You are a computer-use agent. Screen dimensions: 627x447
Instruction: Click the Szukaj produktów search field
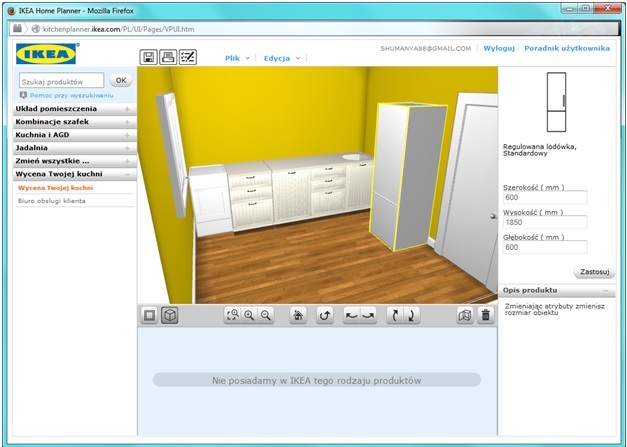pyautogui.click(x=61, y=80)
